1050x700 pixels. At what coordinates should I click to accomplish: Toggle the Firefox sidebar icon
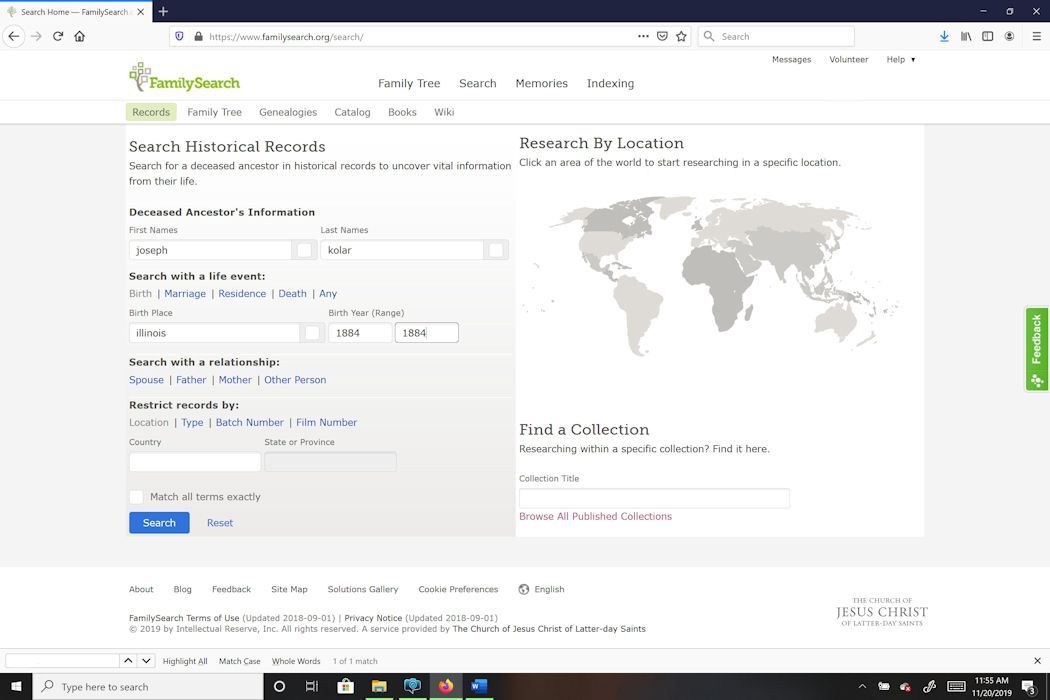click(988, 36)
